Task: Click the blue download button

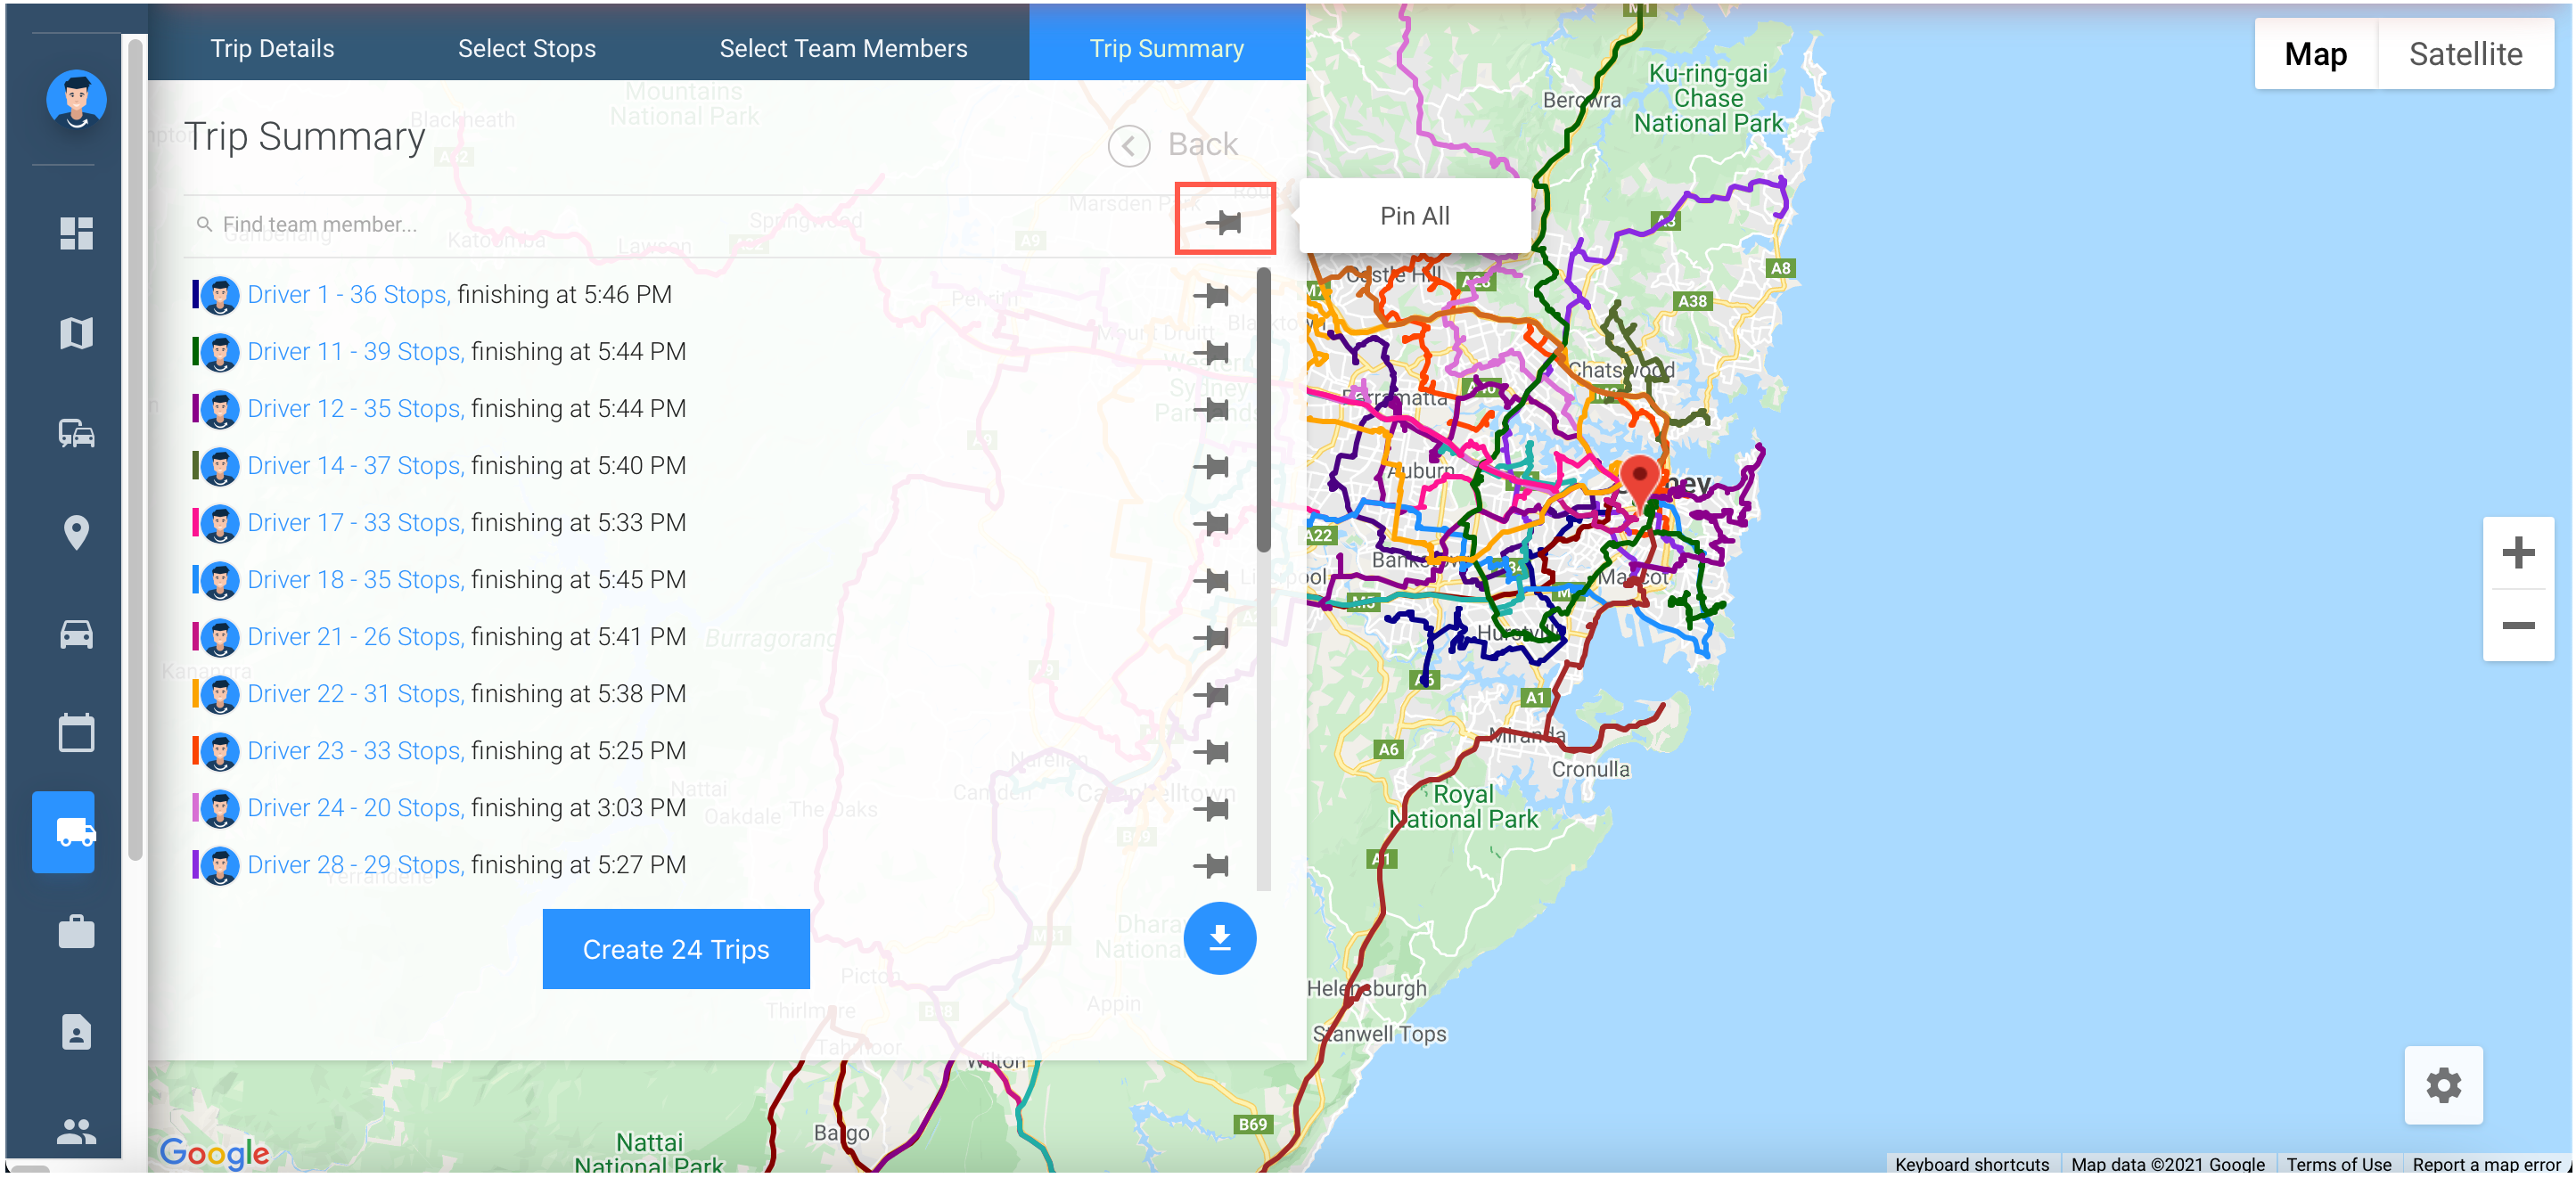Action: pos(1219,938)
